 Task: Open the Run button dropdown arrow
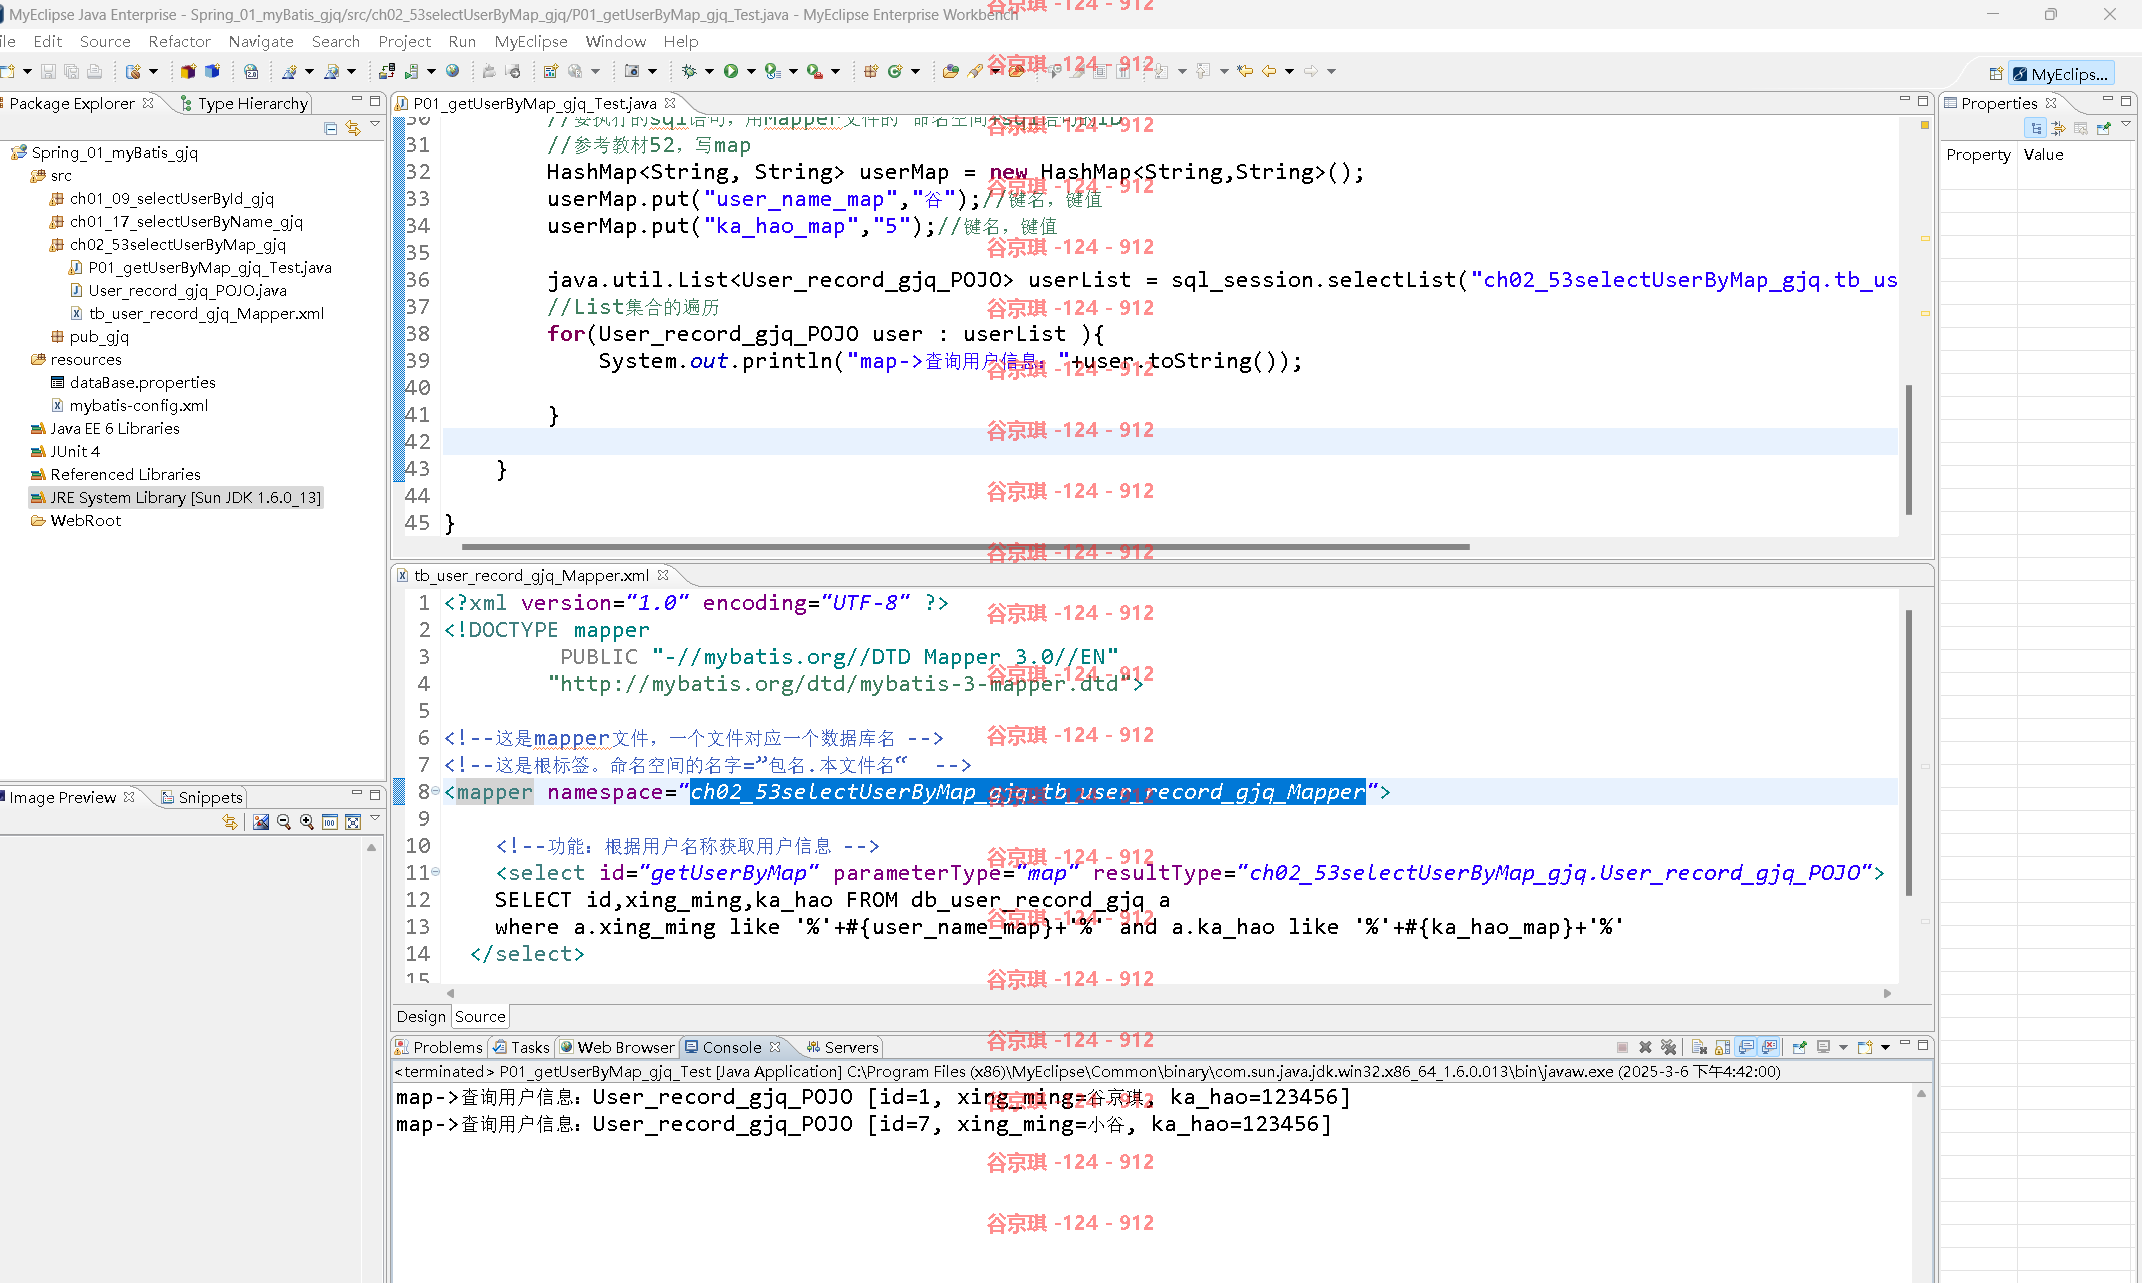tap(751, 71)
